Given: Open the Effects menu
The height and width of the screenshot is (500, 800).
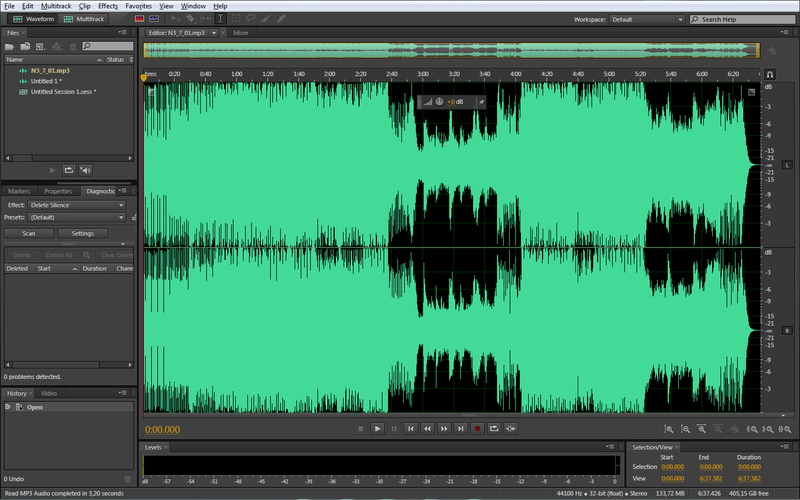Looking at the screenshot, I should coord(108,6).
